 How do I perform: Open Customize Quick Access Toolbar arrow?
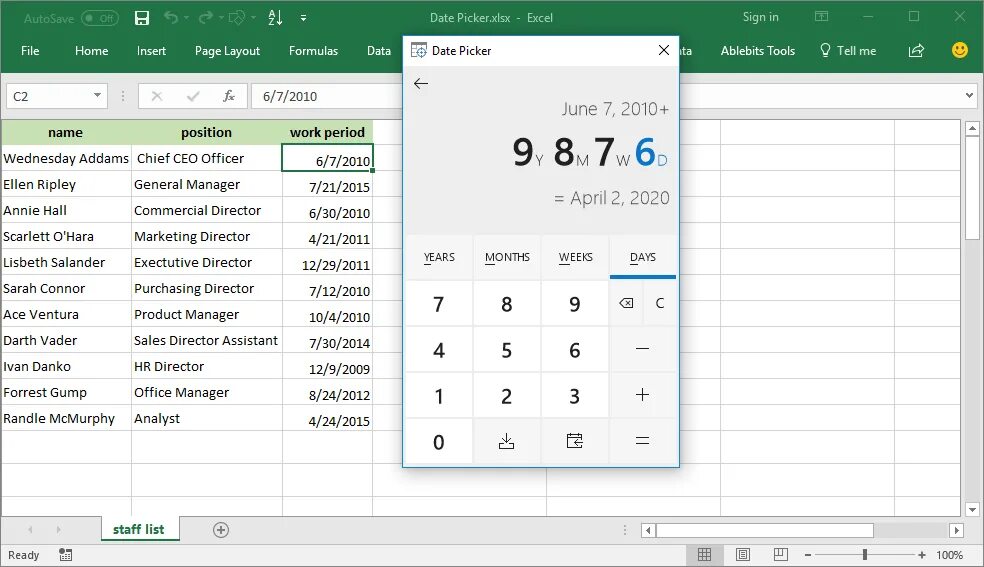click(x=303, y=18)
